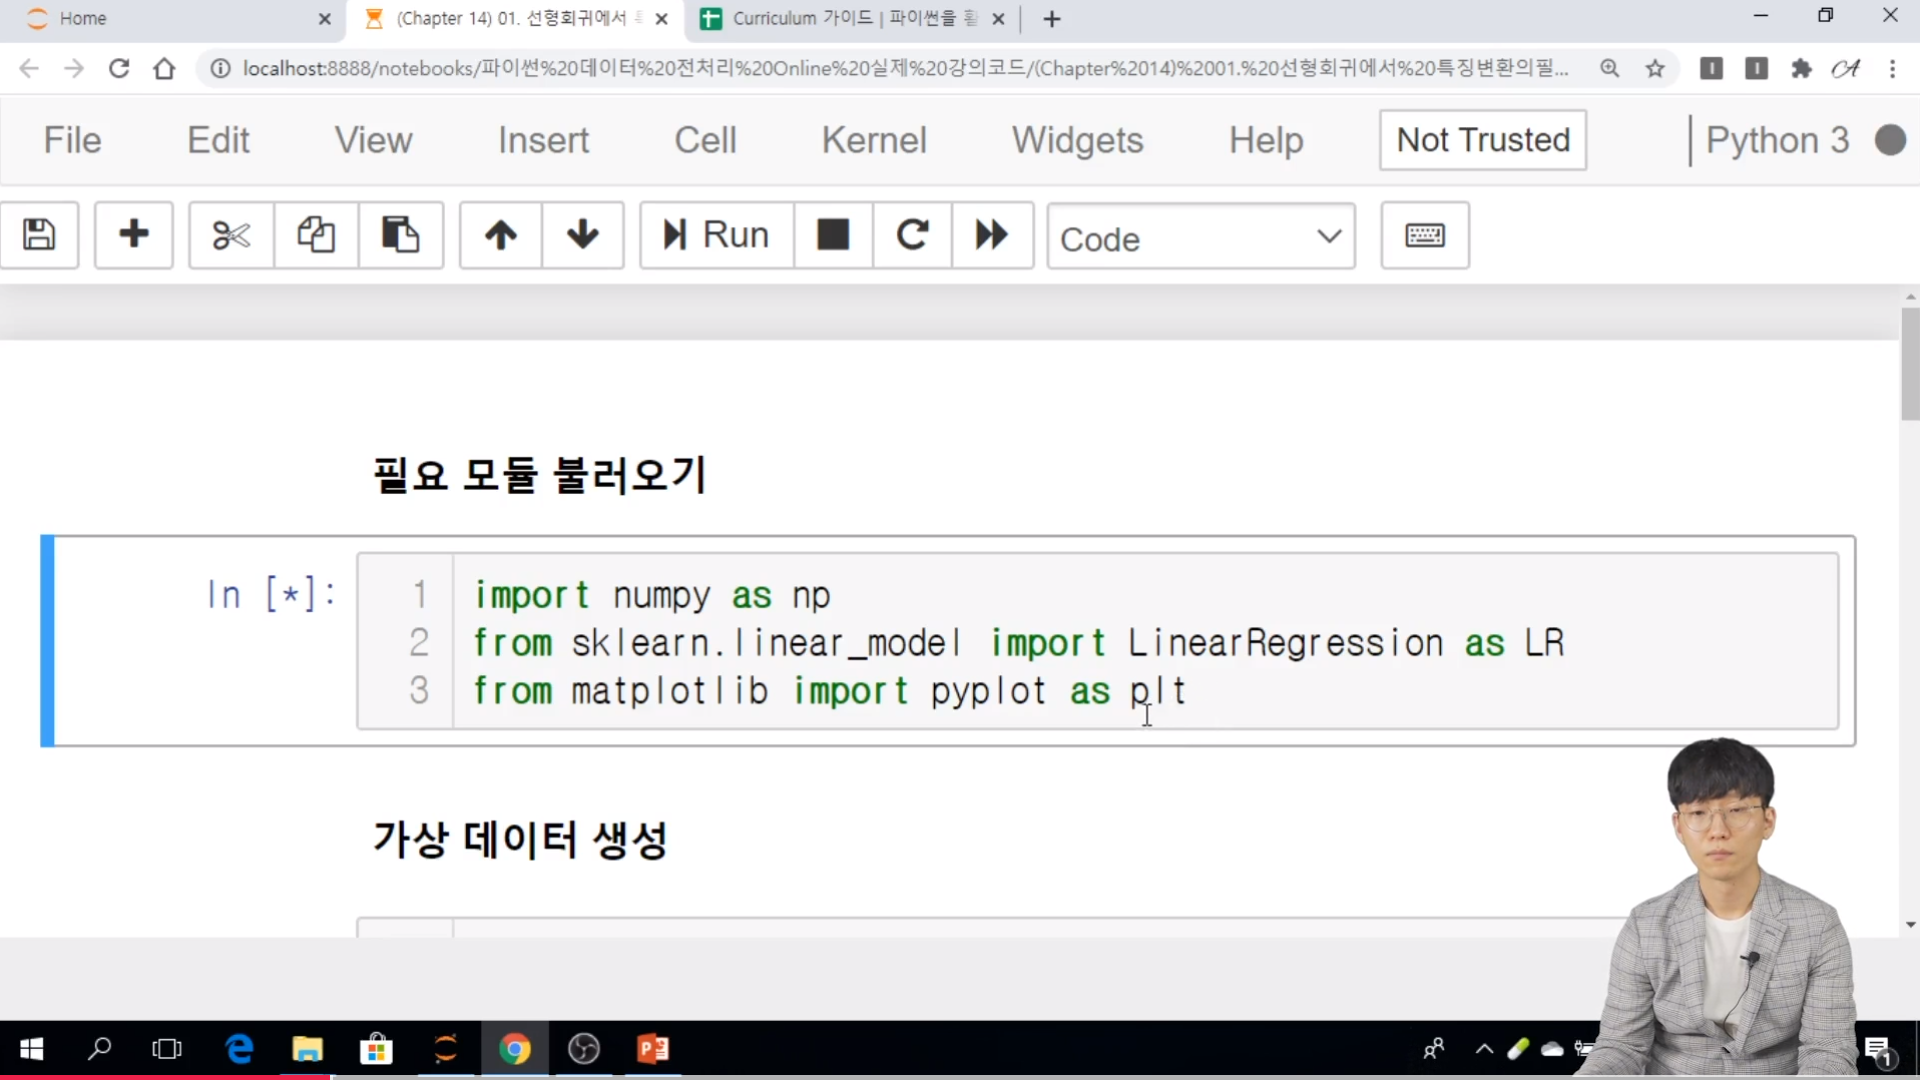This screenshot has width=1920, height=1080.
Task: Cut selected cells with scissors icon
Action: [231, 235]
